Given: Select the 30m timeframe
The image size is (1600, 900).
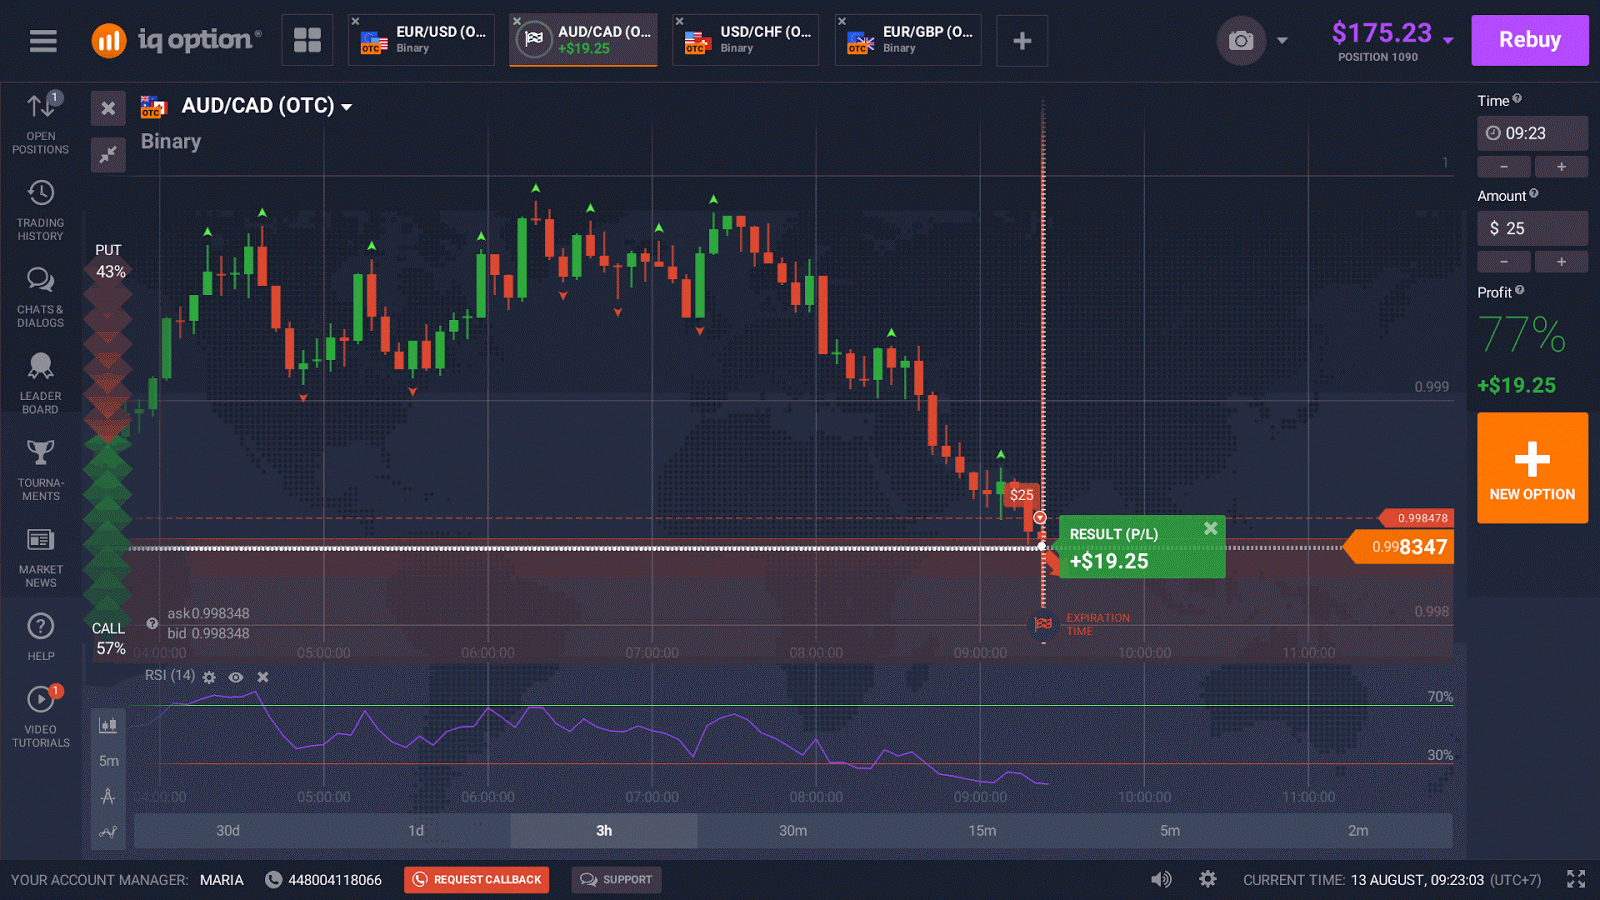Looking at the screenshot, I should (x=793, y=831).
